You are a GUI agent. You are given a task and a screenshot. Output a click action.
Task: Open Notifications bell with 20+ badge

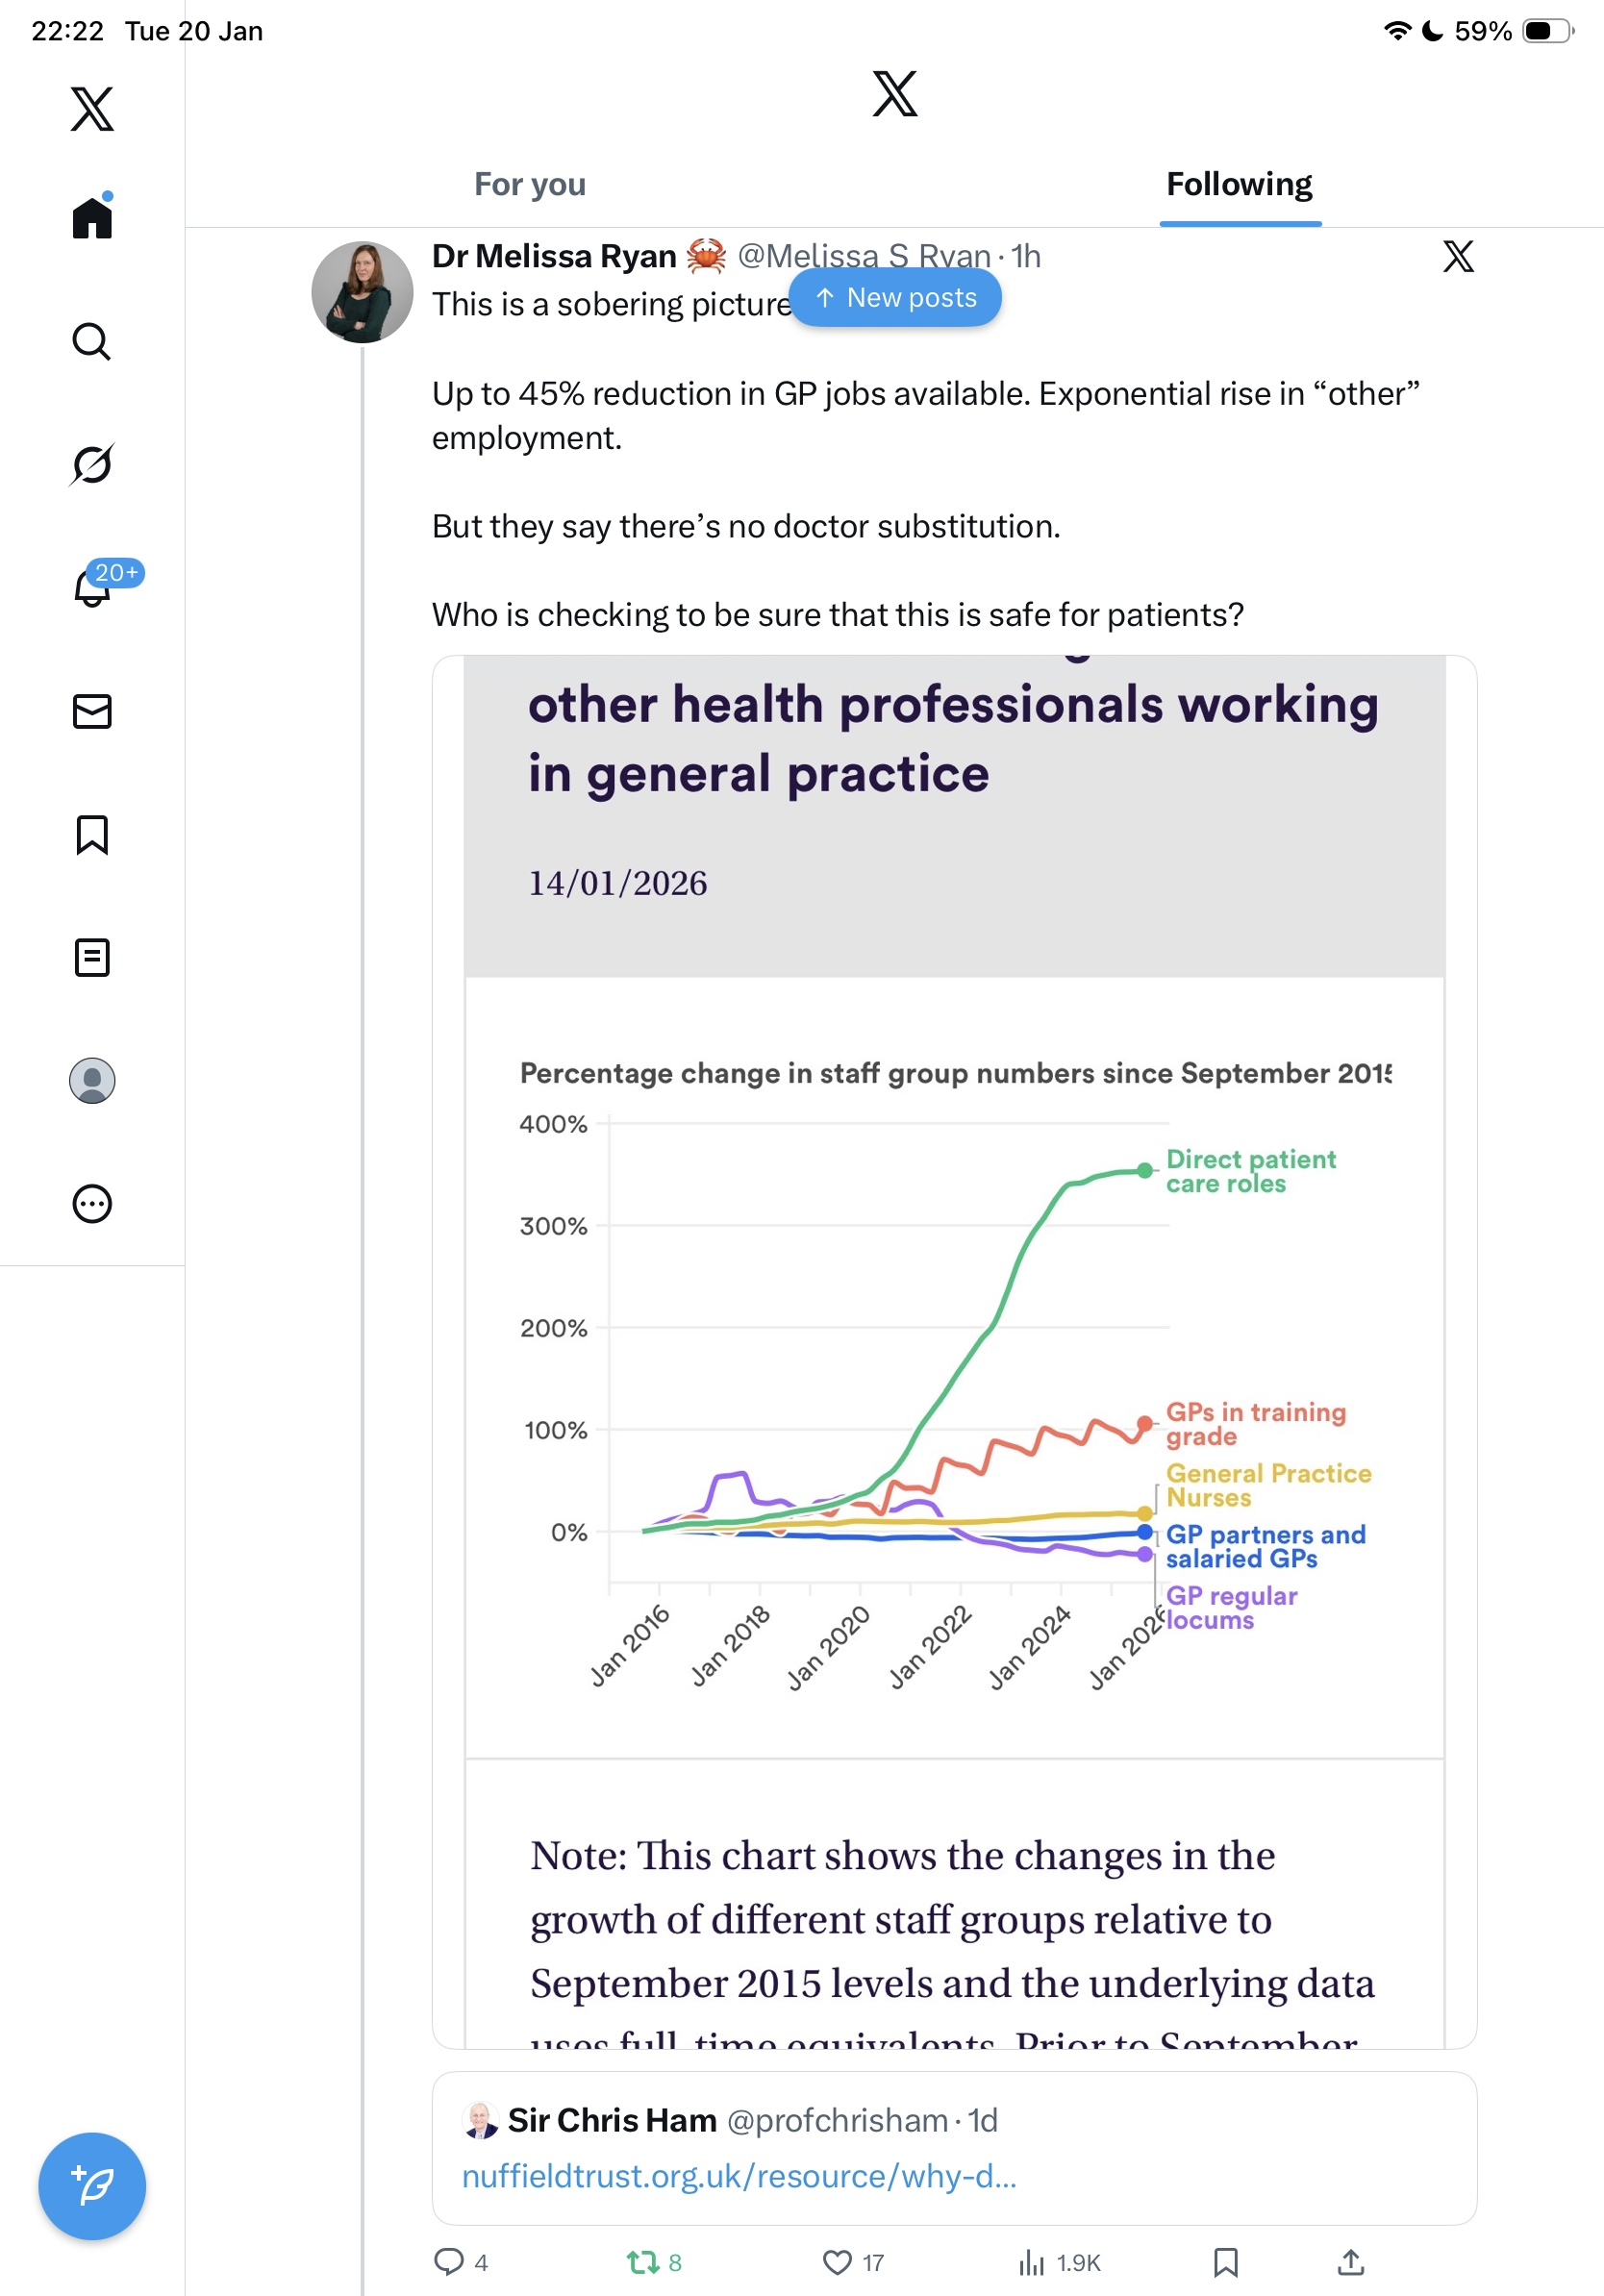pyautogui.click(x=93, y=587)
